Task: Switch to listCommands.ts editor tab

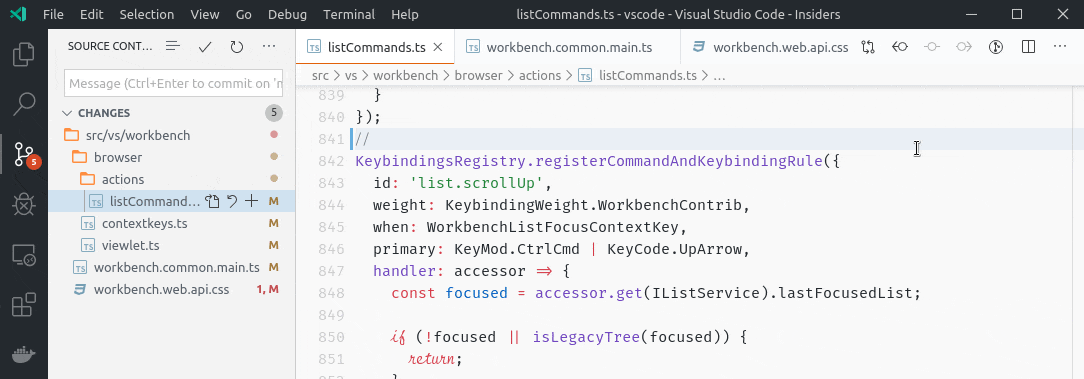Action: [x=375, y=47]
